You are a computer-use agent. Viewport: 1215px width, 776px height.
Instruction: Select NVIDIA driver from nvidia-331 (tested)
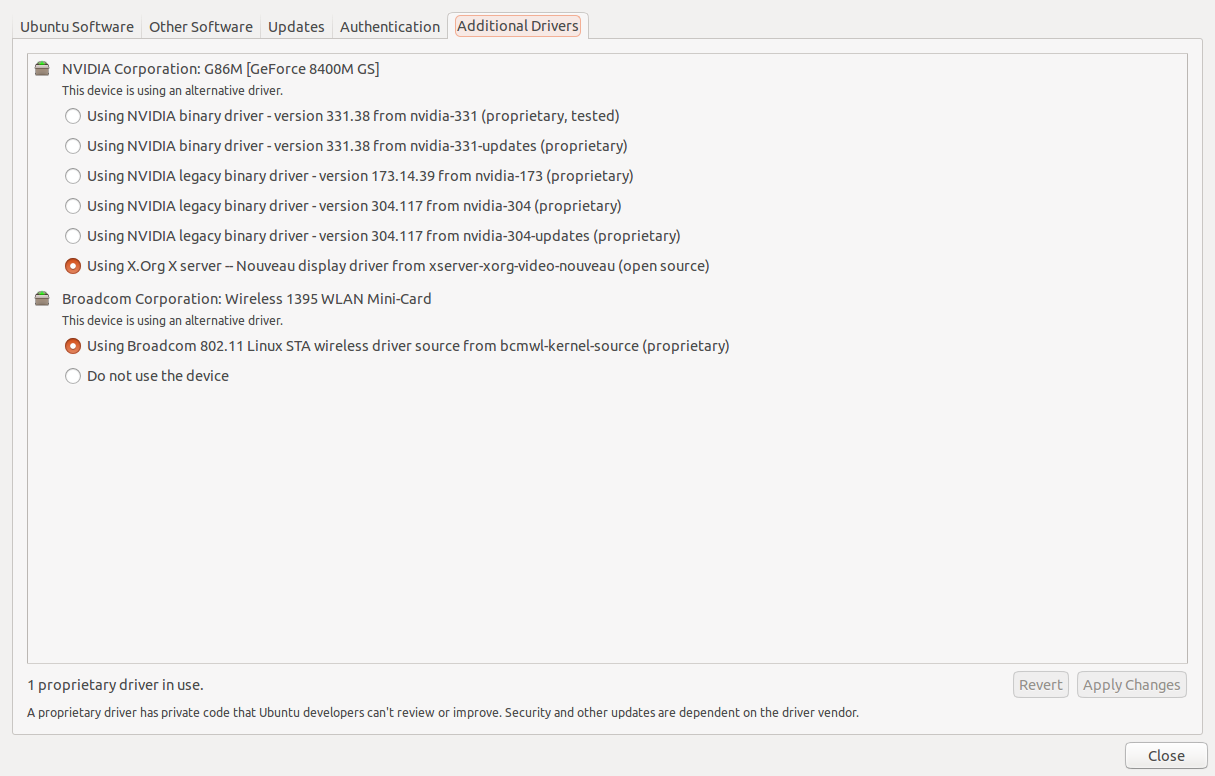pos(342,116)
